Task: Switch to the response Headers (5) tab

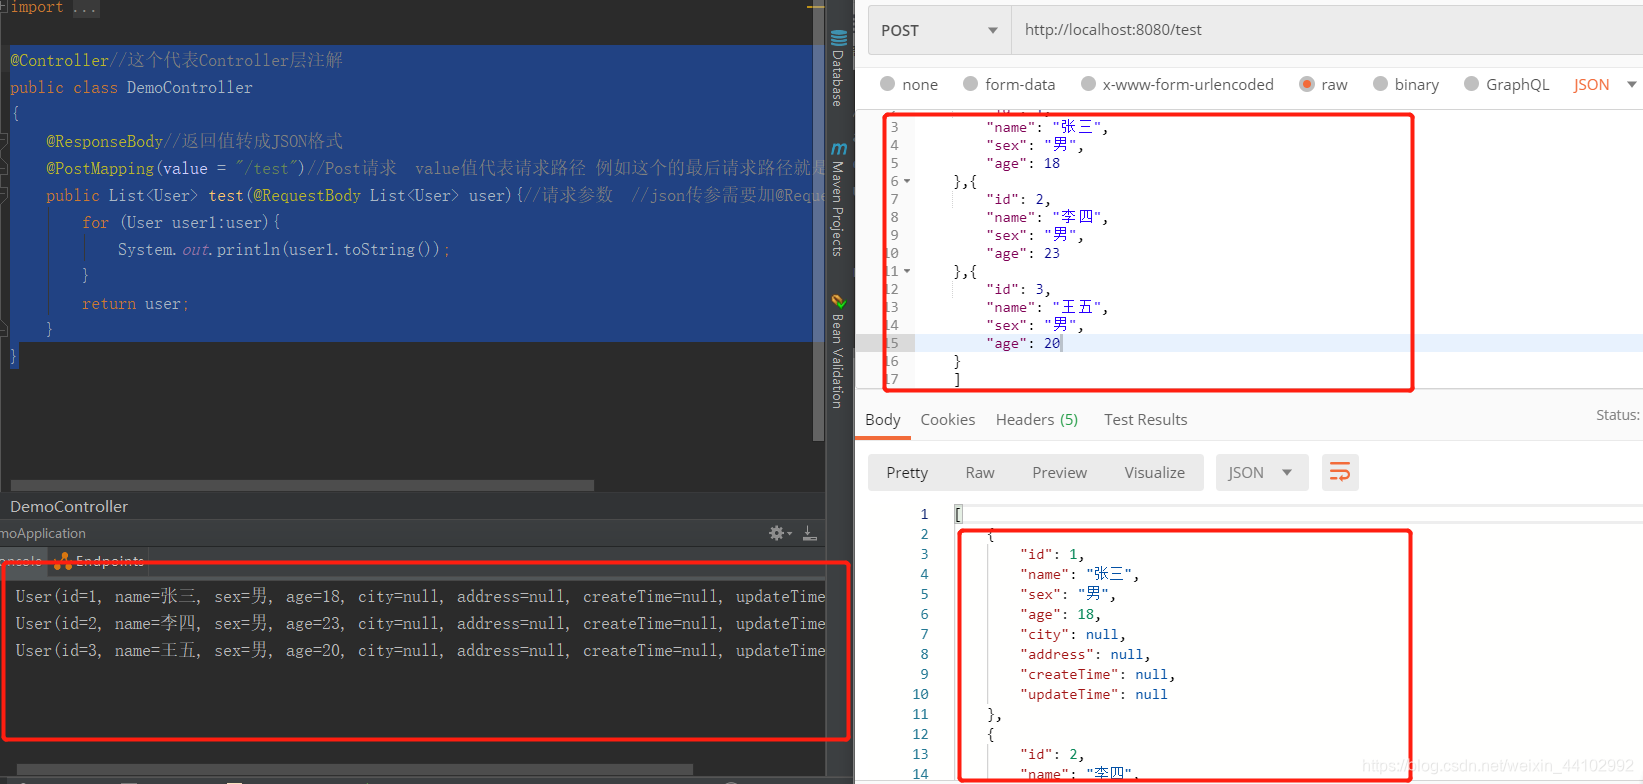Action: tap(1037, 420)
